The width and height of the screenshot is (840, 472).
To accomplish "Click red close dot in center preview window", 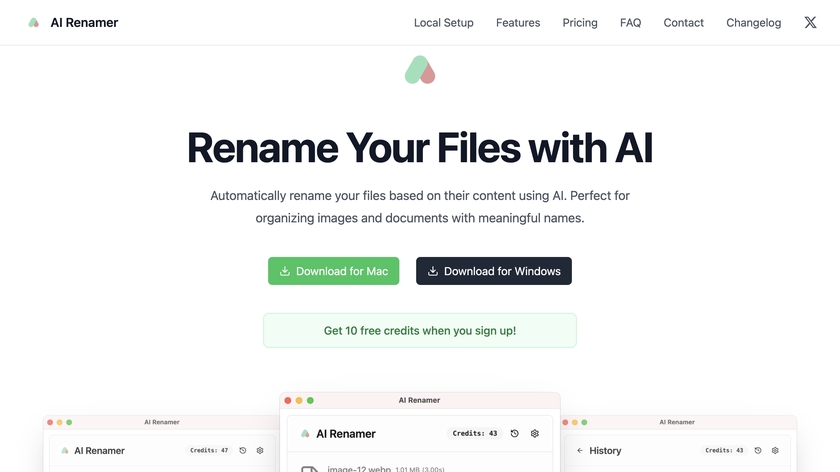I will point(288,400).
